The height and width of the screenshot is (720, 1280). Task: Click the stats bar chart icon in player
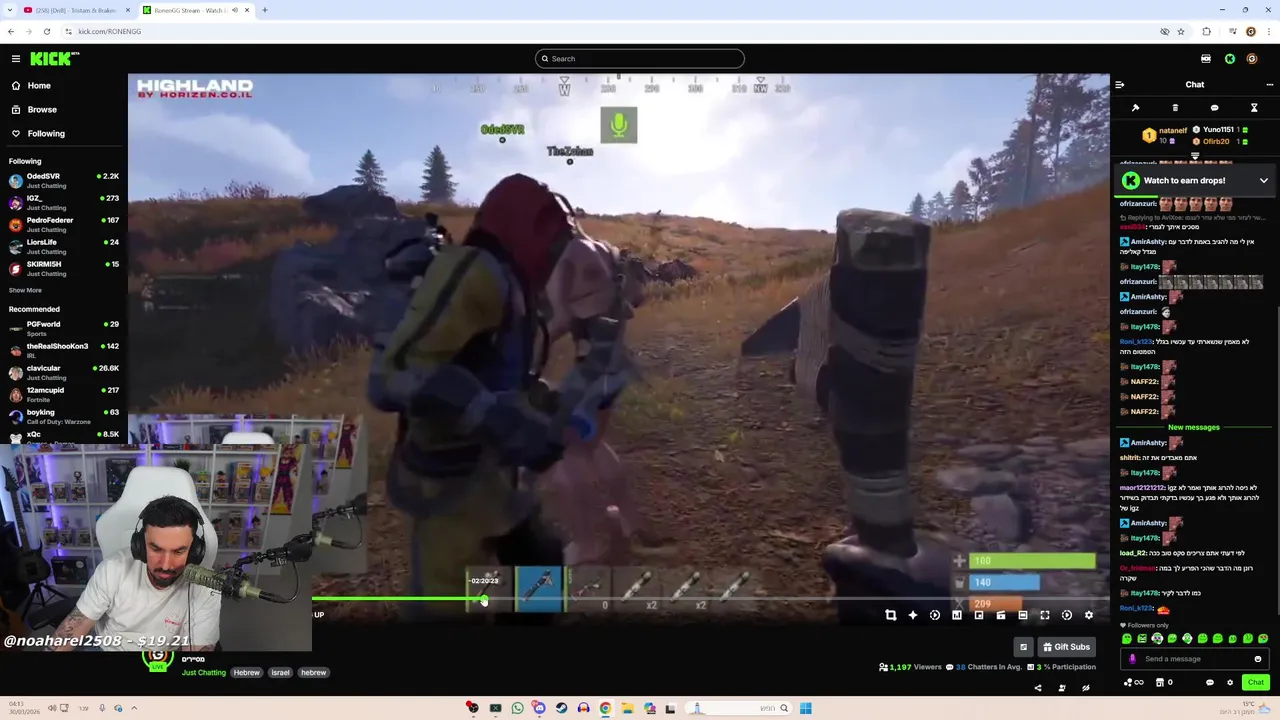pos(957,615)
